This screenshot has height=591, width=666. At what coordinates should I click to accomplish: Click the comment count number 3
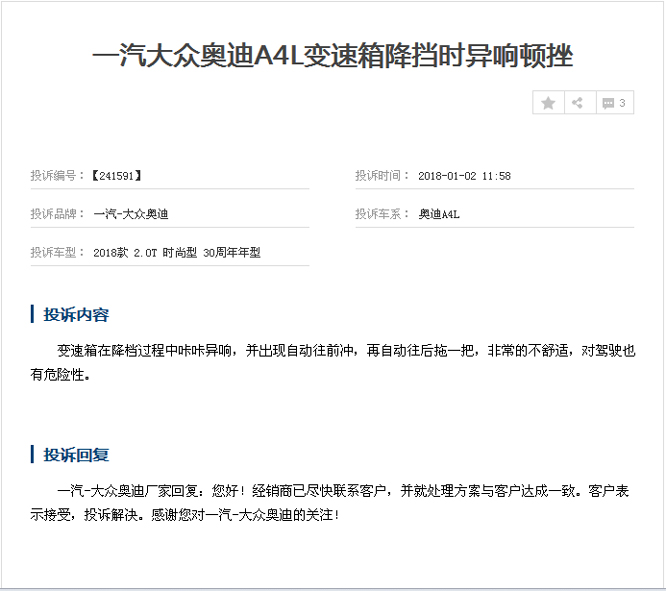click(x=623, y=103)
